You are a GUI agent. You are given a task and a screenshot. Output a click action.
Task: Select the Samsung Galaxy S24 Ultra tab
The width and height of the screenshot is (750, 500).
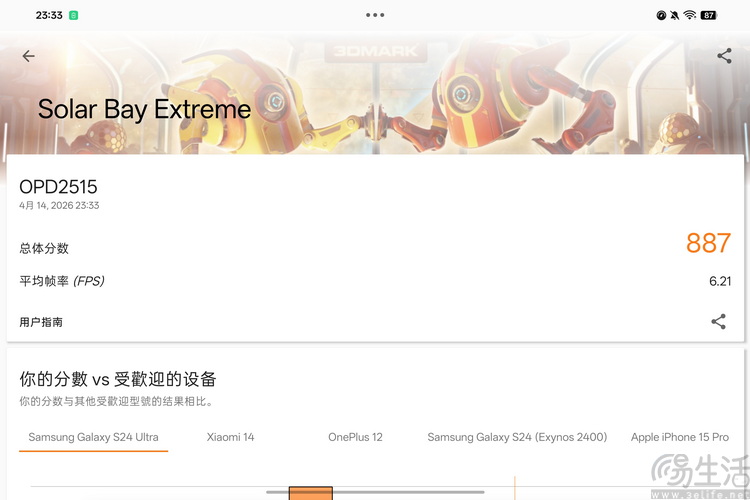(93, 437)
